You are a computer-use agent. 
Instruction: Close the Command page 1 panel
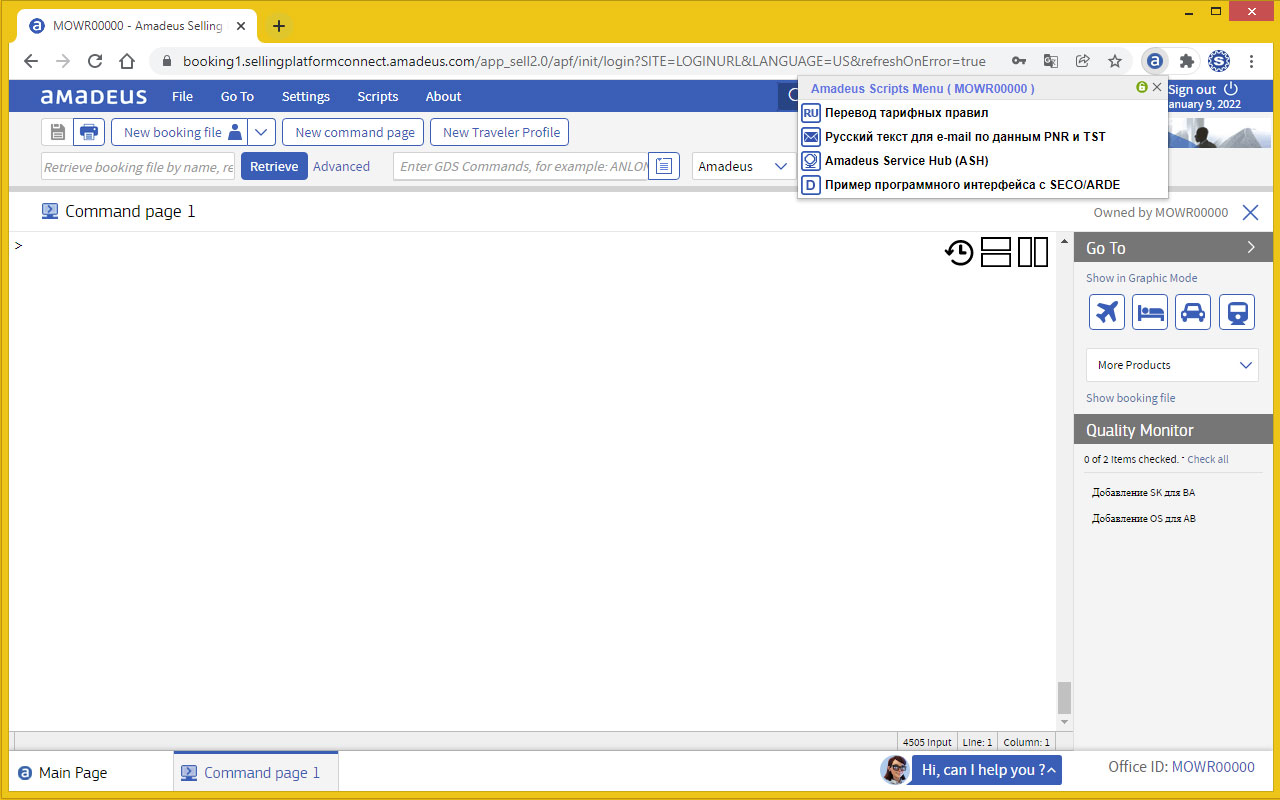pos(1250,212)
